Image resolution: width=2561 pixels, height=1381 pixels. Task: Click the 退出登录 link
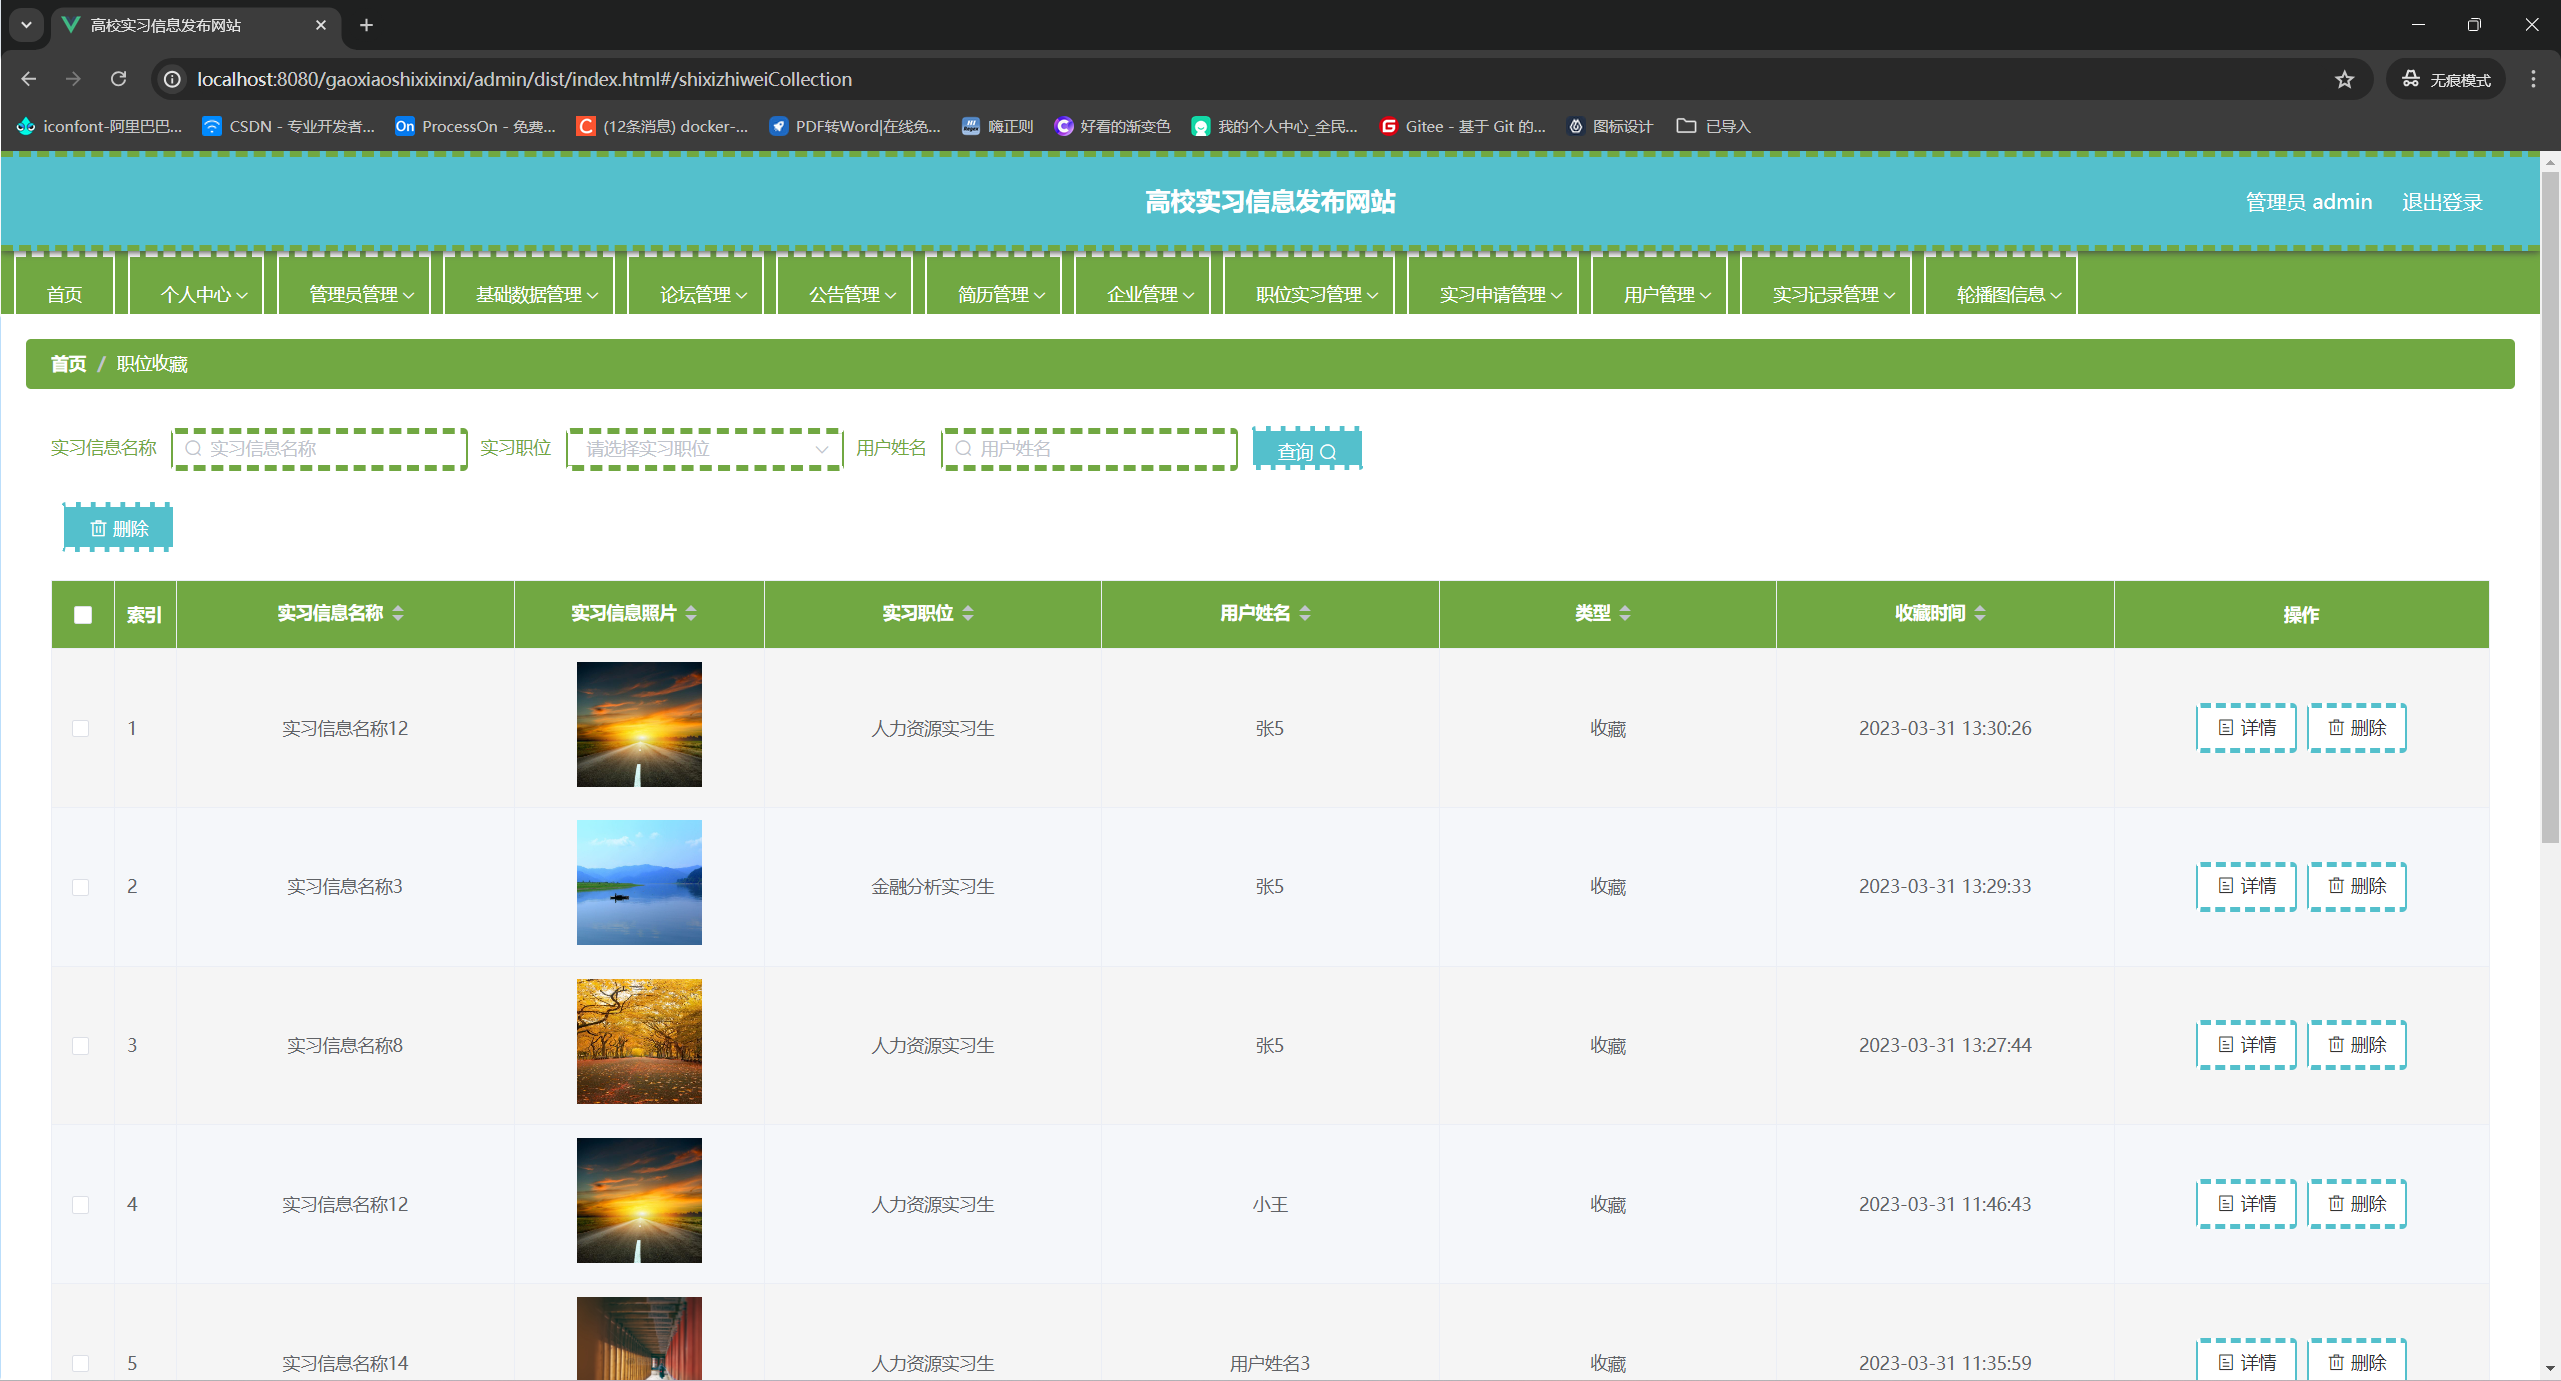point(2441,202)
